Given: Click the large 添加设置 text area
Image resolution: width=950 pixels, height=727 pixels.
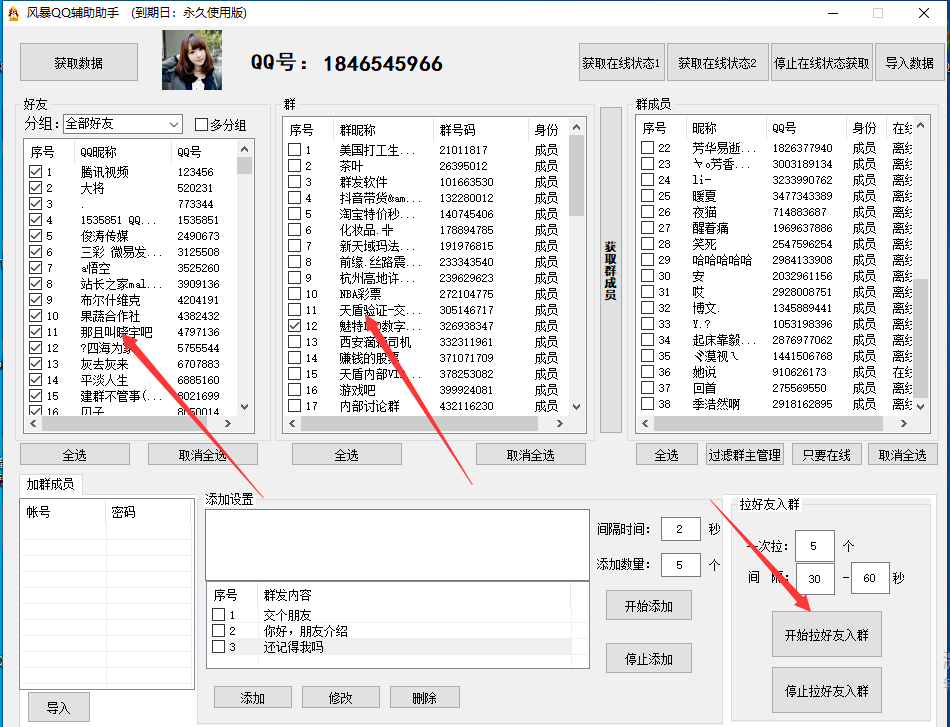Looking at the screenshot, I should pyautogui.click(x=397, y=545).
